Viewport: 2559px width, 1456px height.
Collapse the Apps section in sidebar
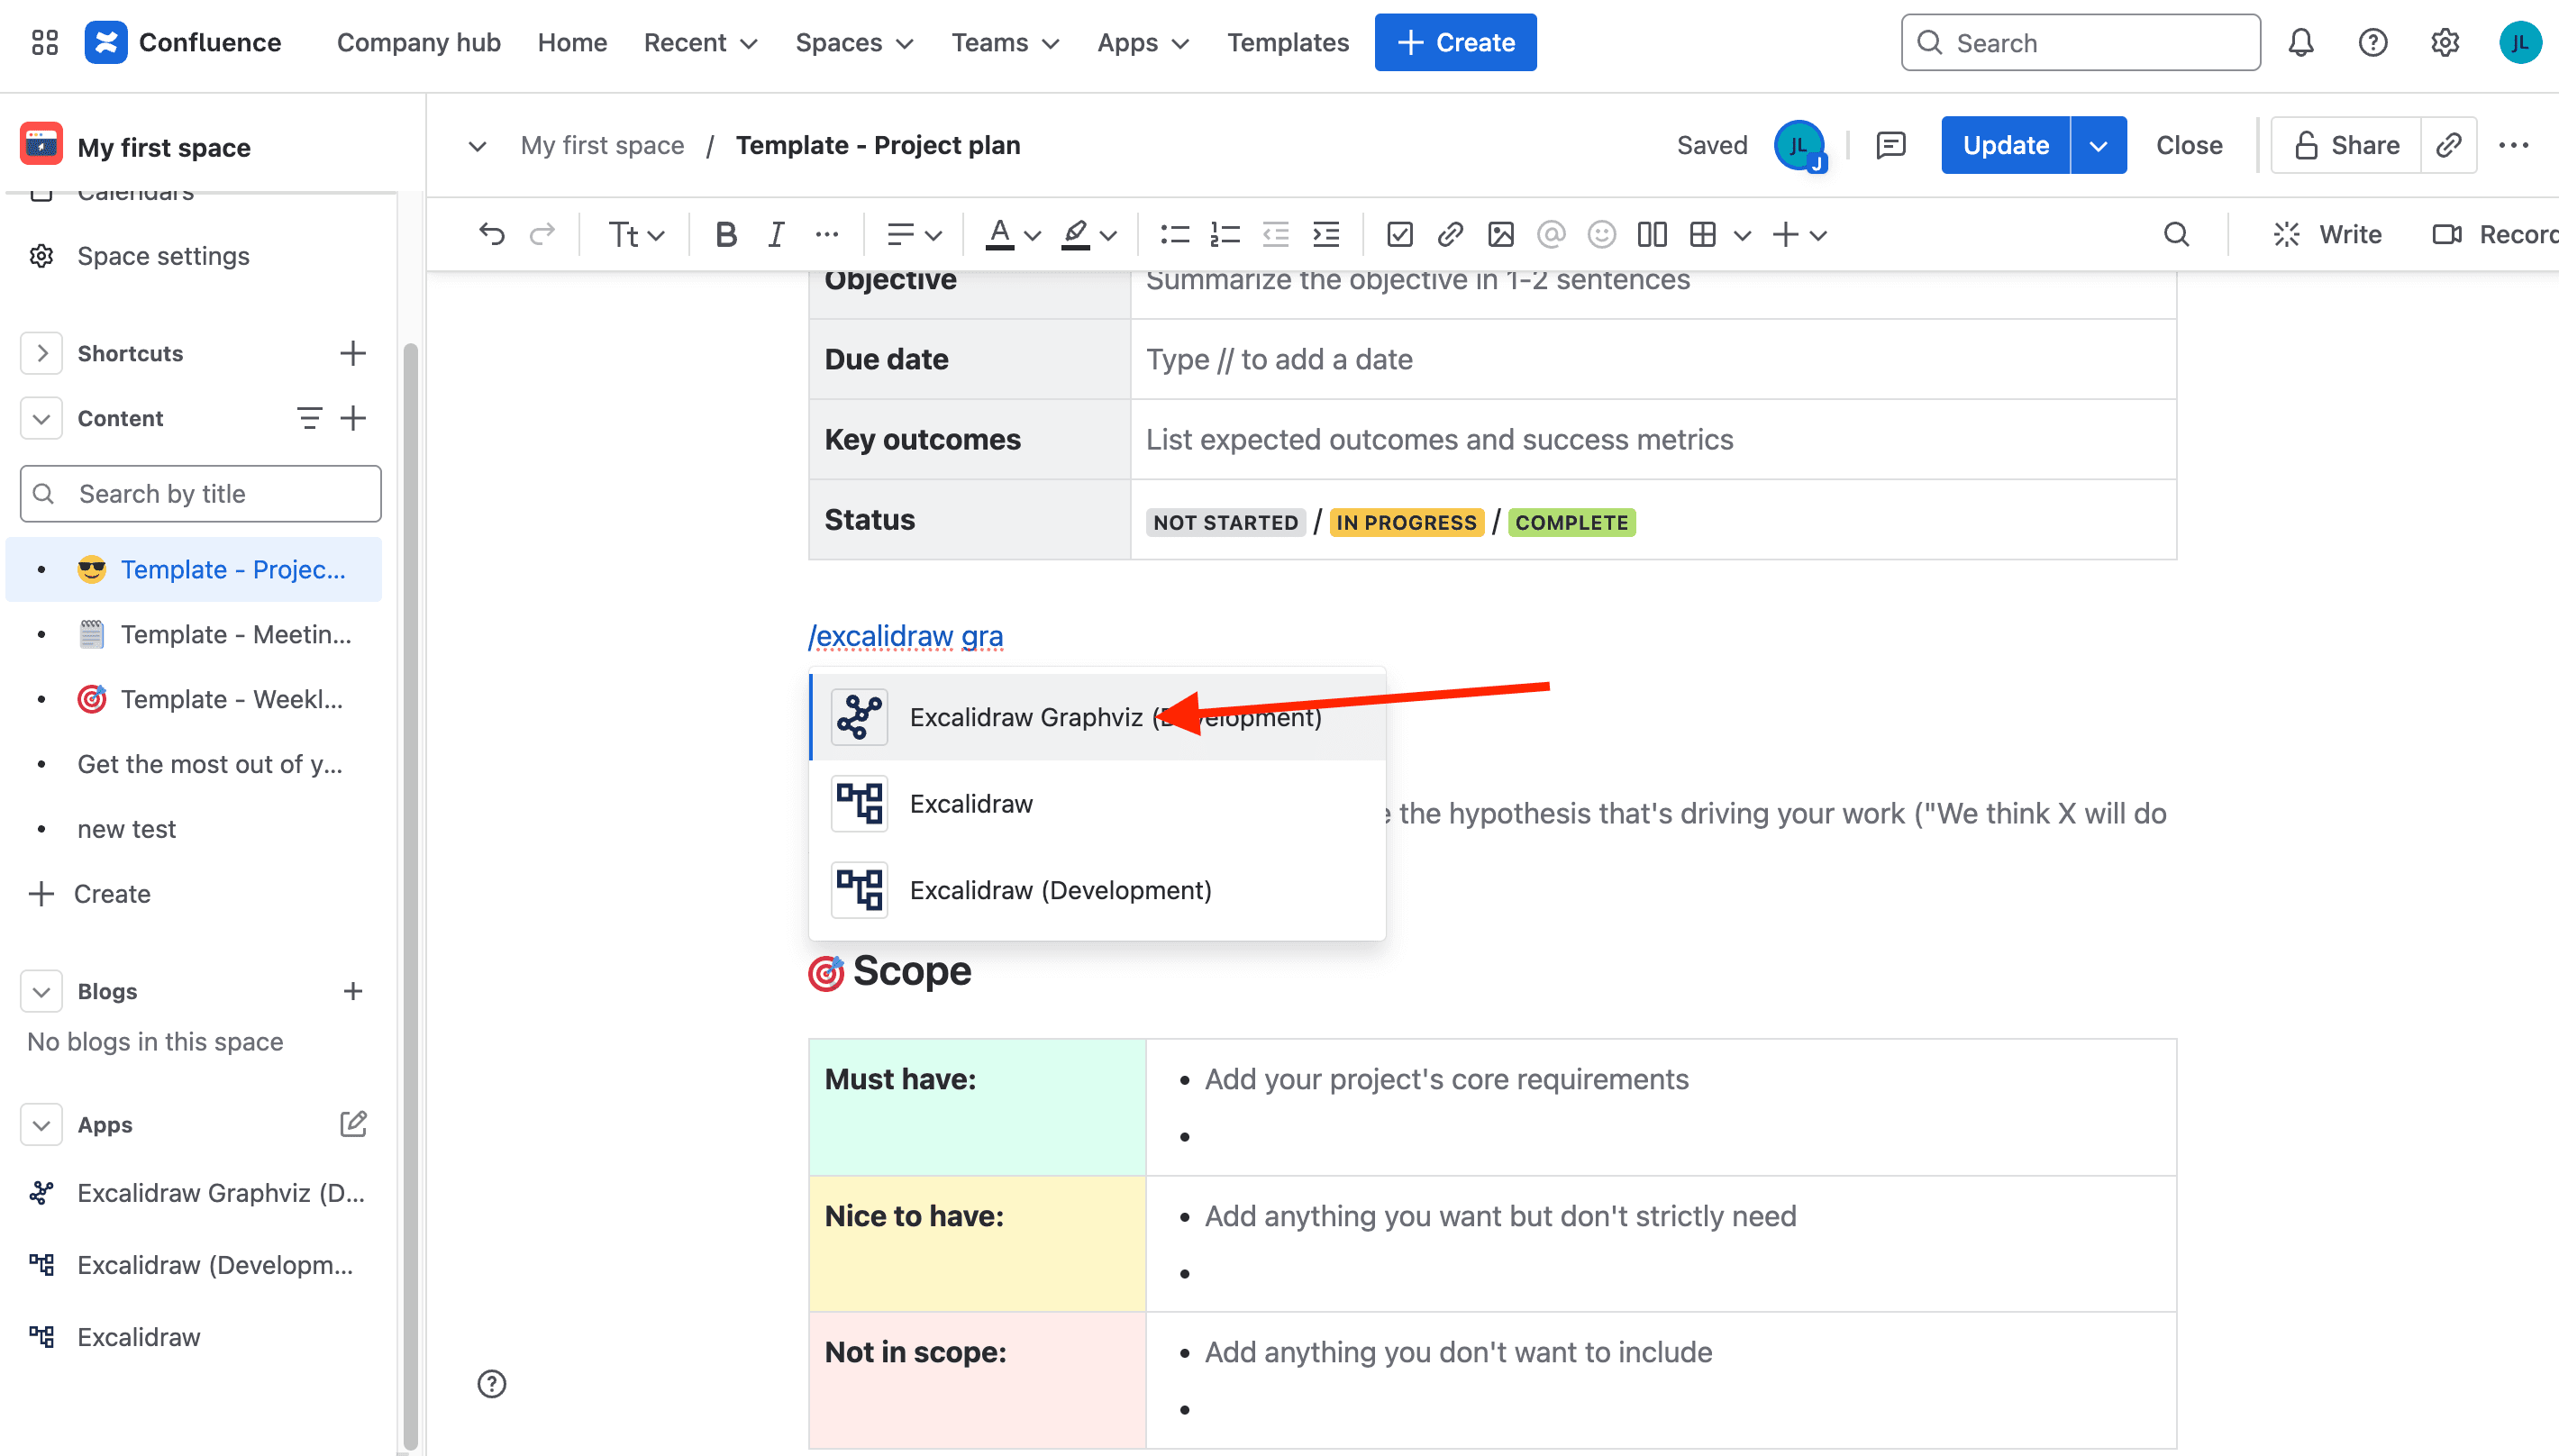pos(41,1124)
